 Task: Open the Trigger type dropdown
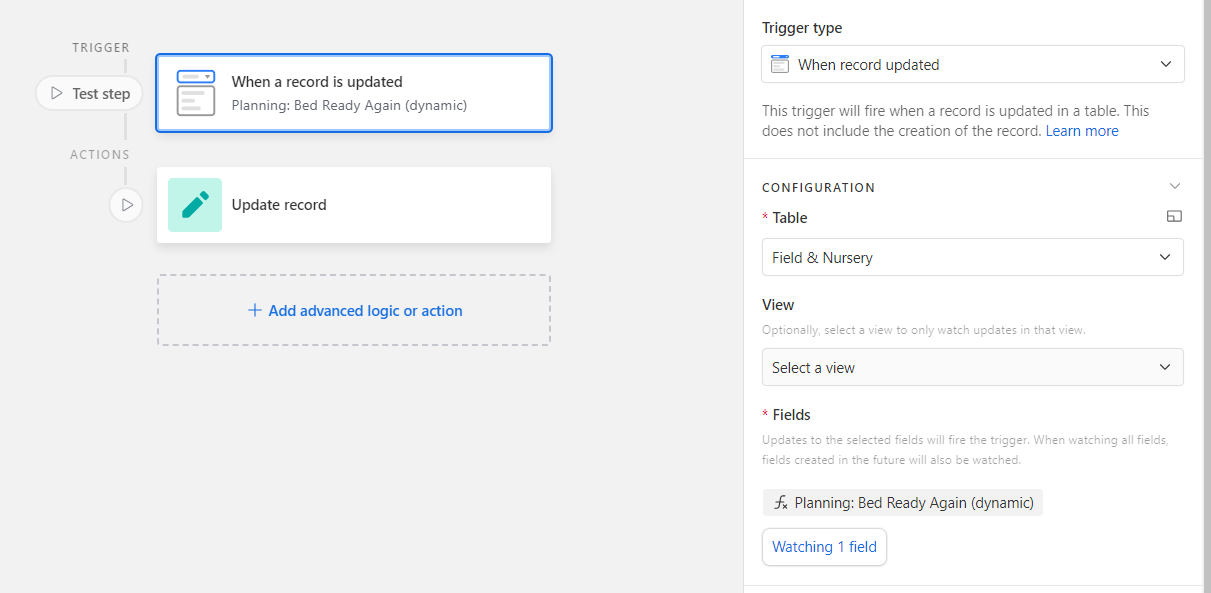(x=973, y=64)
